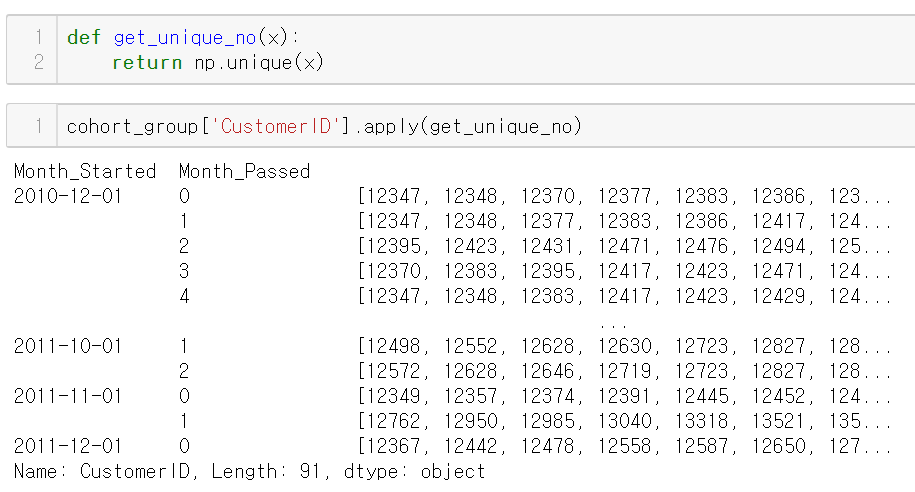The height and width of the screenshot is (492, 915).
Task: Click the cohort_group apply code cell
Action: (461, 126)
